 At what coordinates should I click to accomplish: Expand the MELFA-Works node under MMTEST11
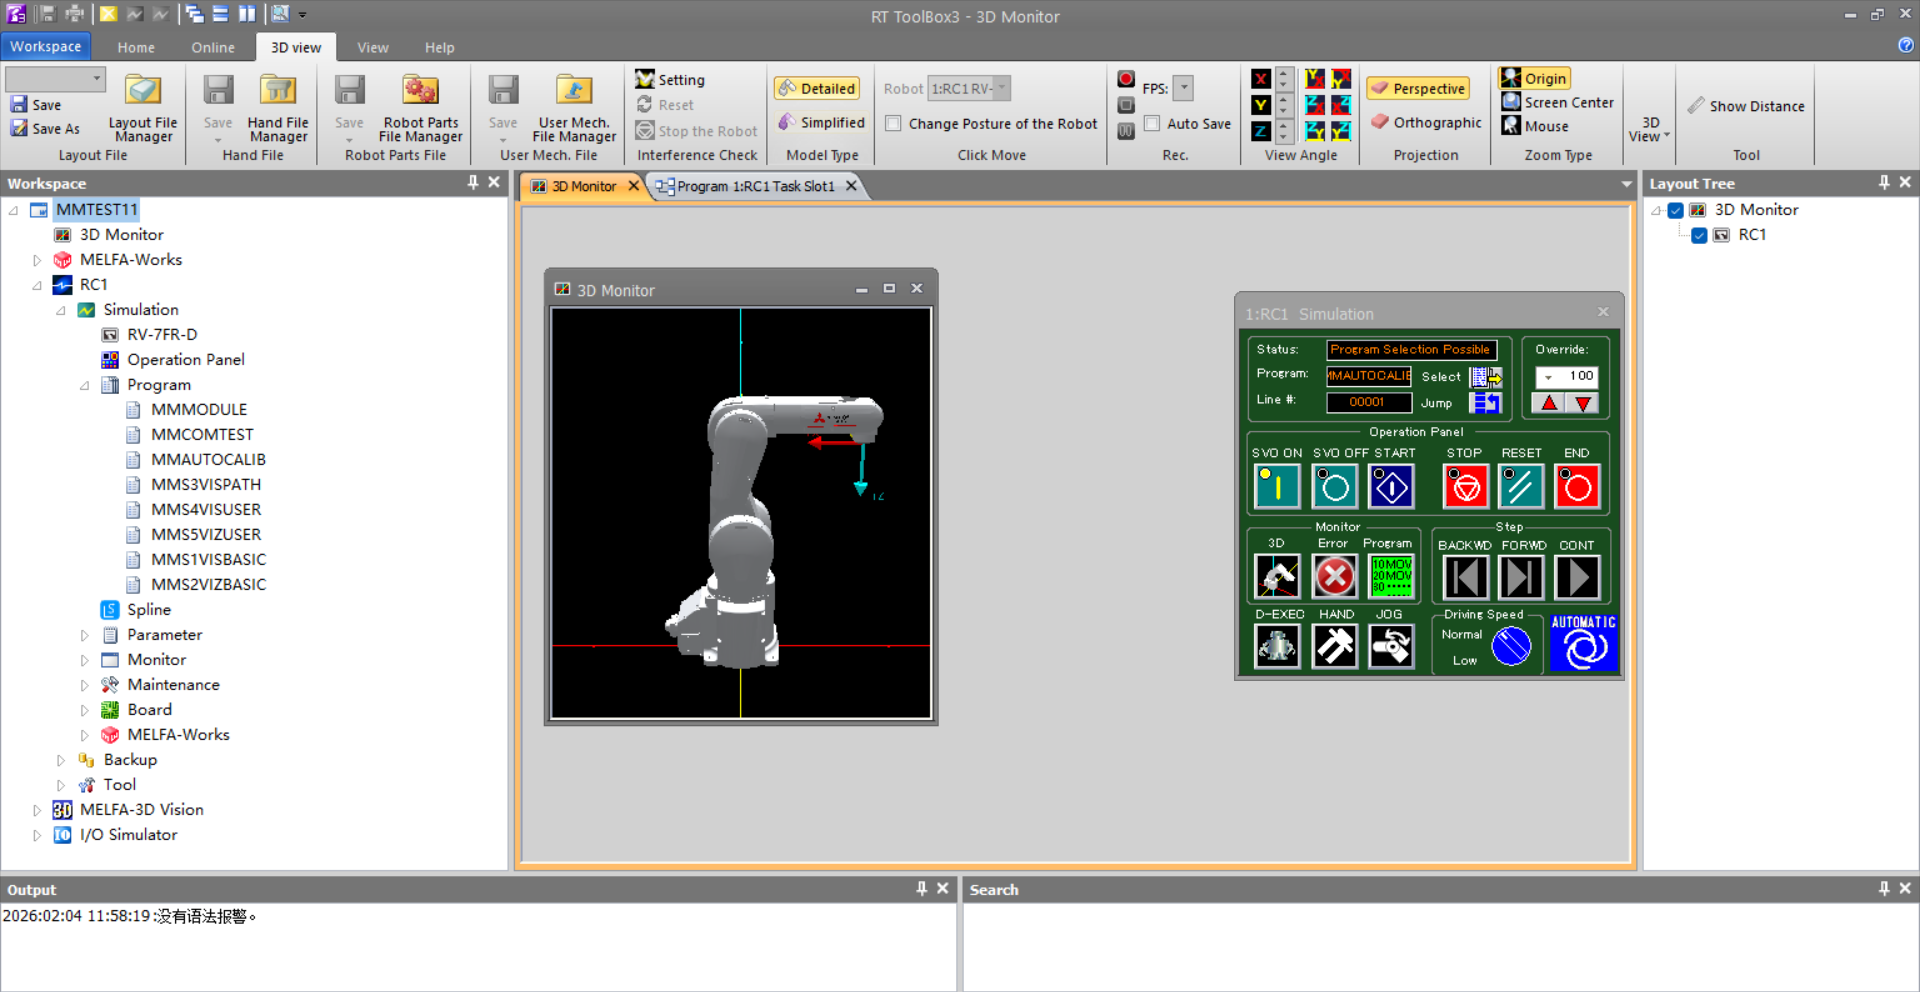[37, 260]
